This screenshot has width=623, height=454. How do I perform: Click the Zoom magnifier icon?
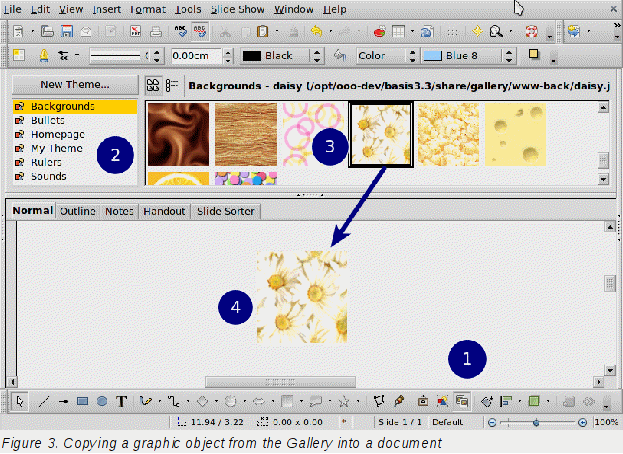point(496,31)
